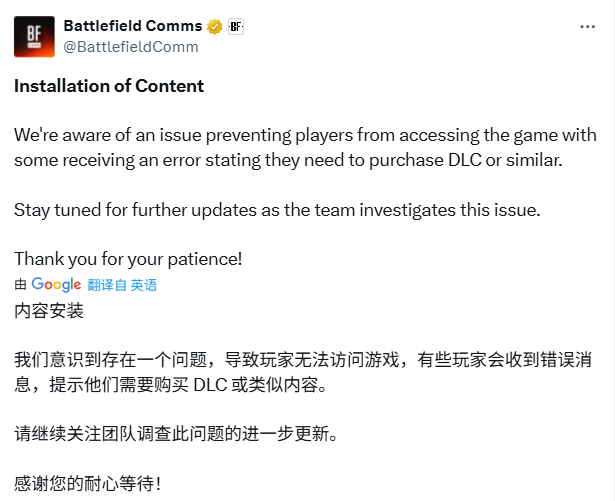Click the We're aware of an issue paragraph
615x501 pixels.
point(306,148)
